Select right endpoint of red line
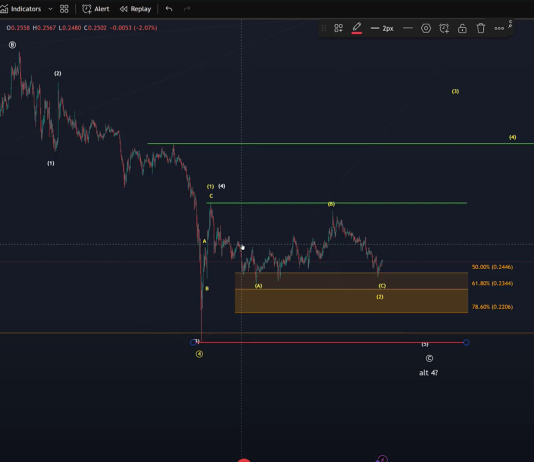Screen dimensions: 534x462 click(x=466, y=342)
